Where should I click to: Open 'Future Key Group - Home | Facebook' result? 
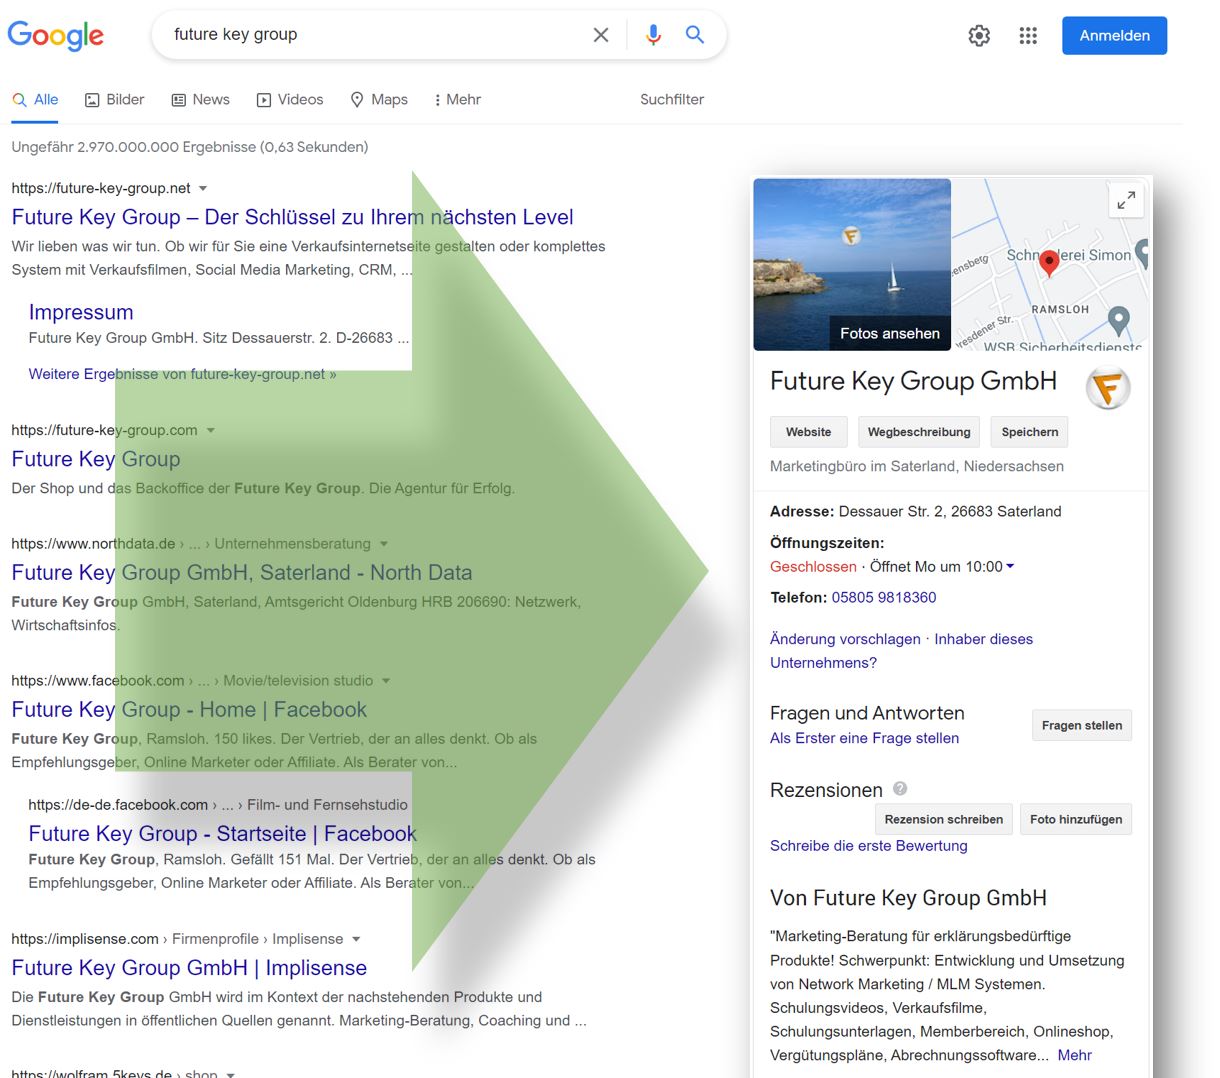point(189,710)
